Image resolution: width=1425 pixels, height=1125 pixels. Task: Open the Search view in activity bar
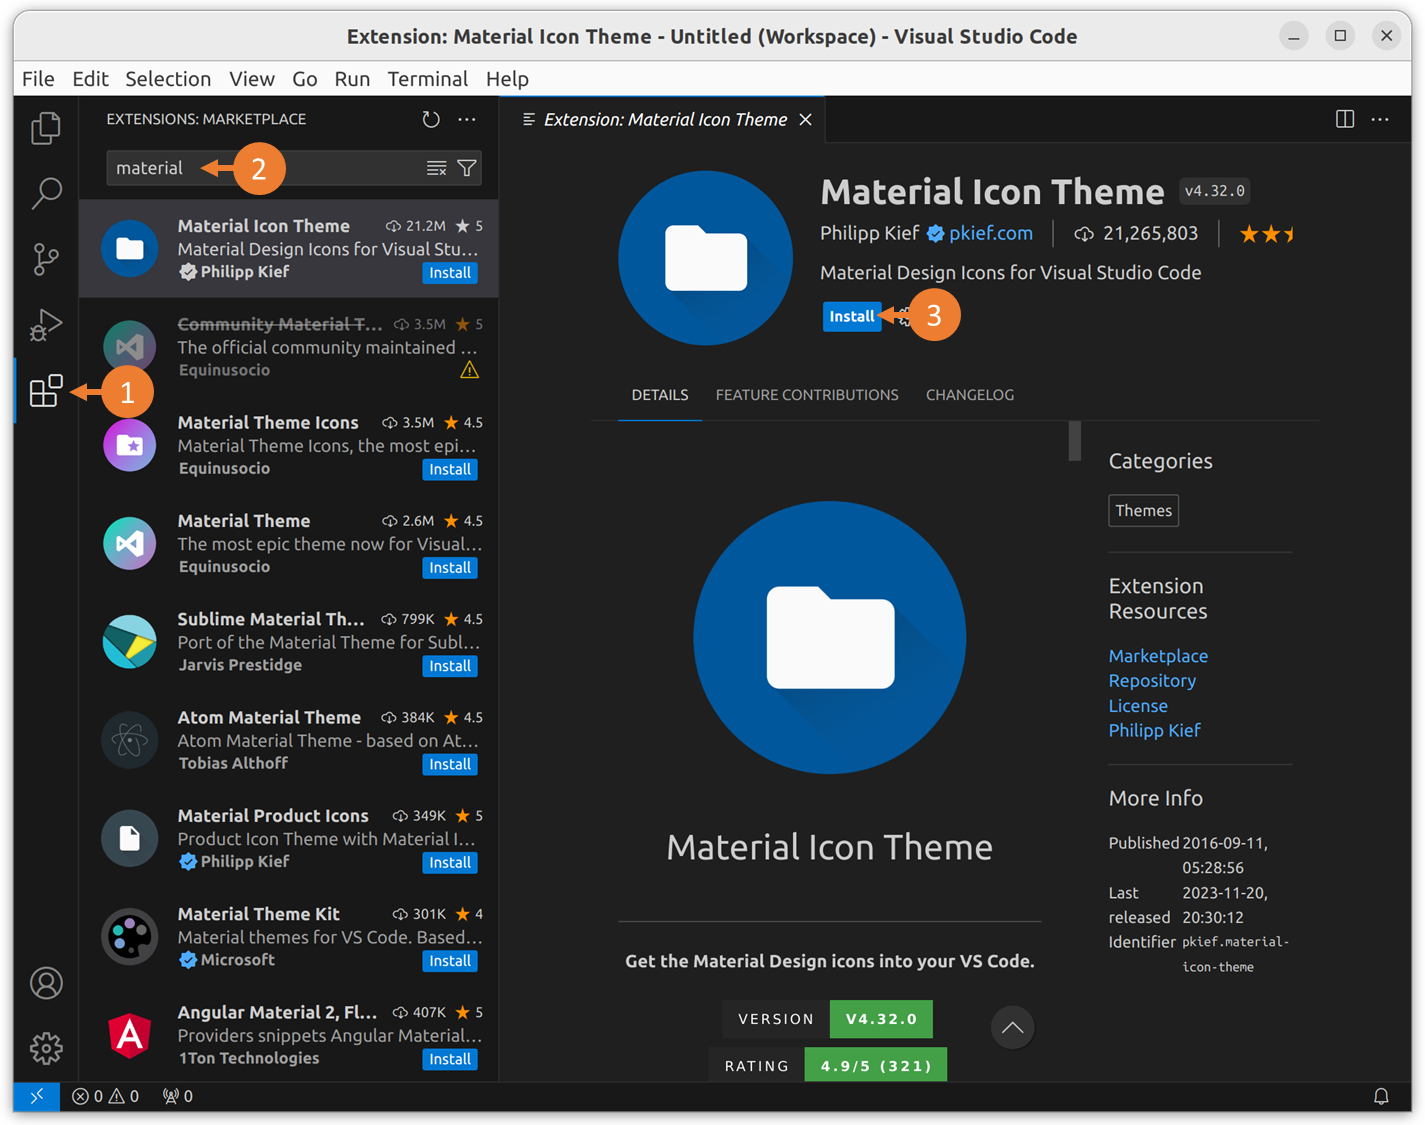[46, 193]
